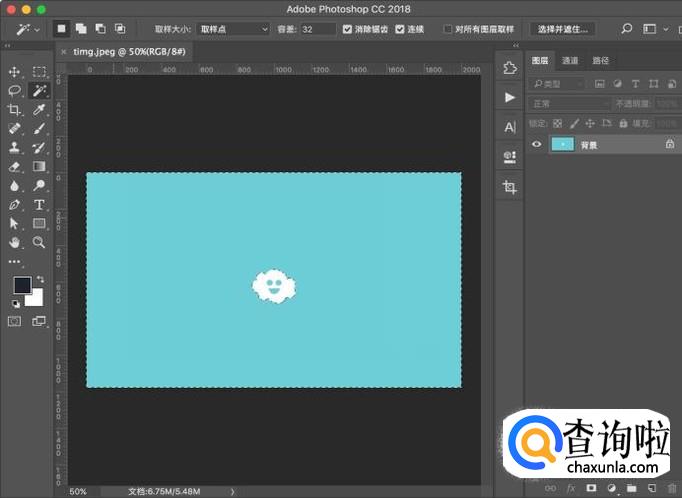The image size is (682, 498).
Task: Click the foreground color swatch
Action: [22, 285]
